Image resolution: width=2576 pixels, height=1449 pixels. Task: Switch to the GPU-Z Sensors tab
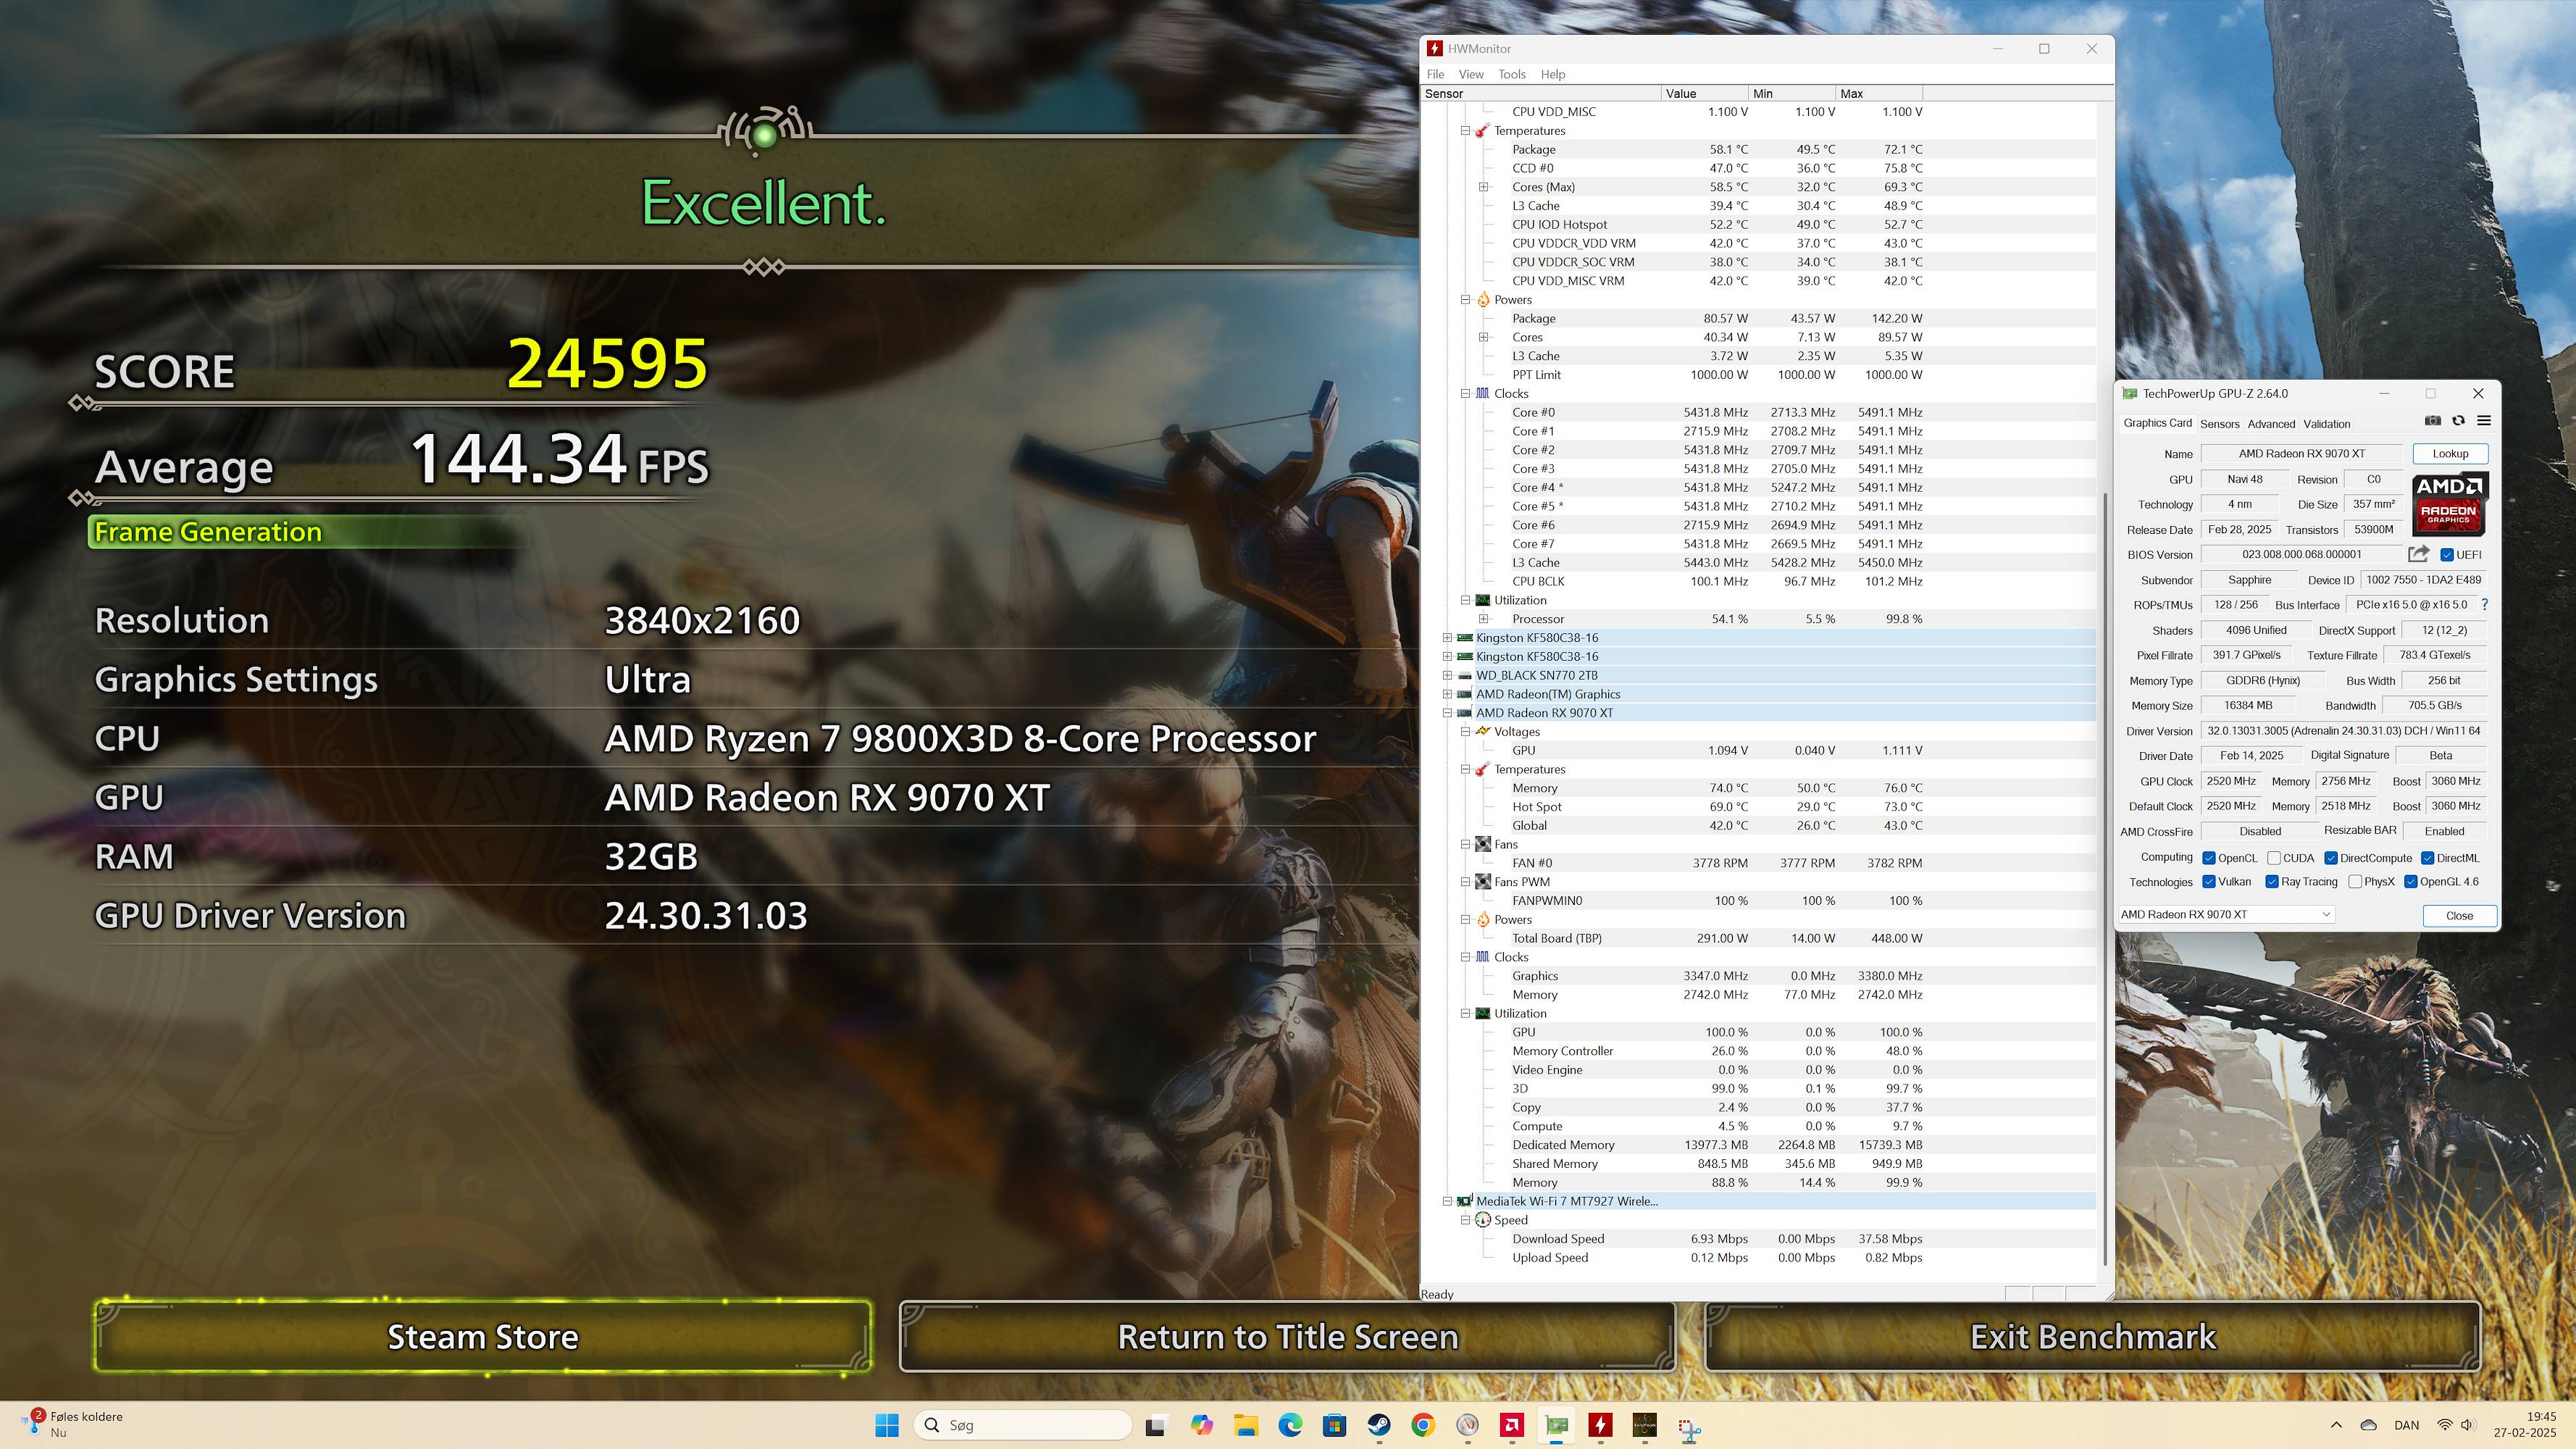2219,424
